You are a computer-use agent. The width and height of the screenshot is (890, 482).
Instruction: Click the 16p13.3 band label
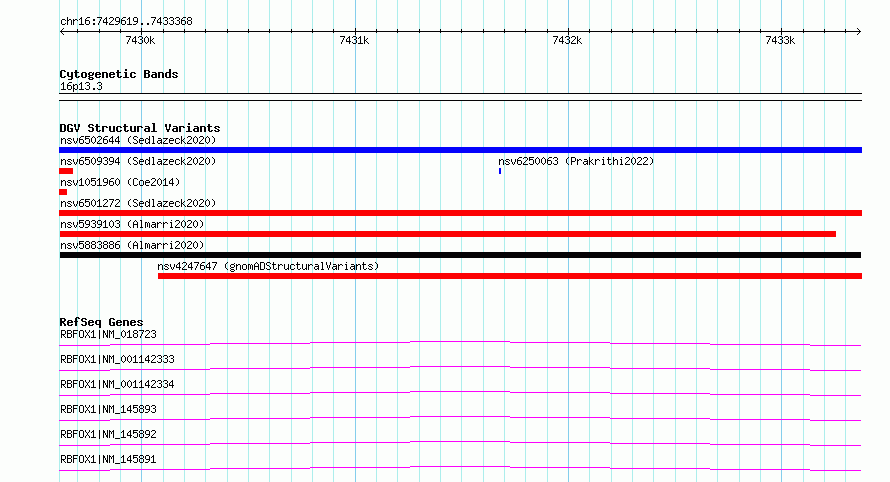81,86
